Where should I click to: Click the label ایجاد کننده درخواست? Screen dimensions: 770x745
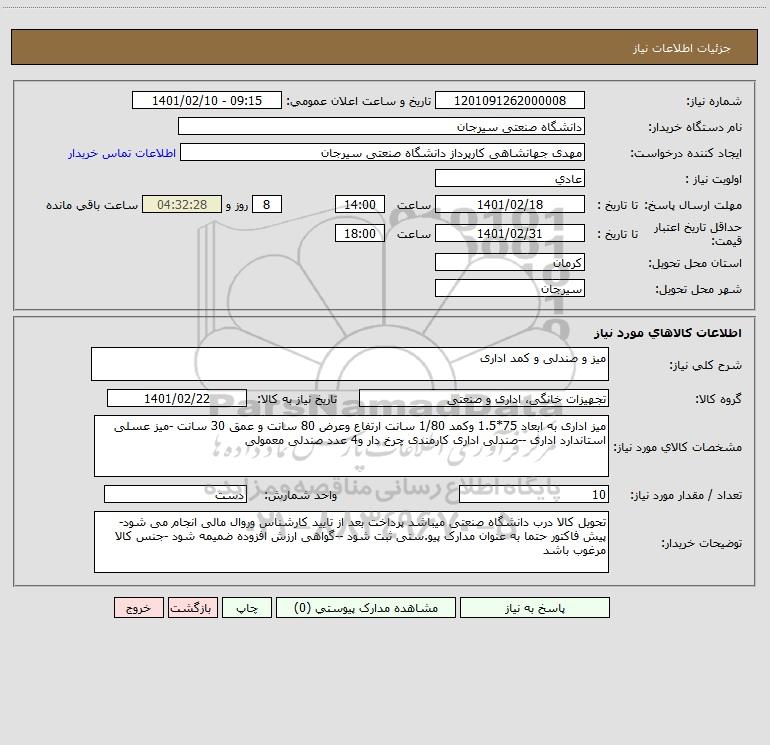(686, 154)
